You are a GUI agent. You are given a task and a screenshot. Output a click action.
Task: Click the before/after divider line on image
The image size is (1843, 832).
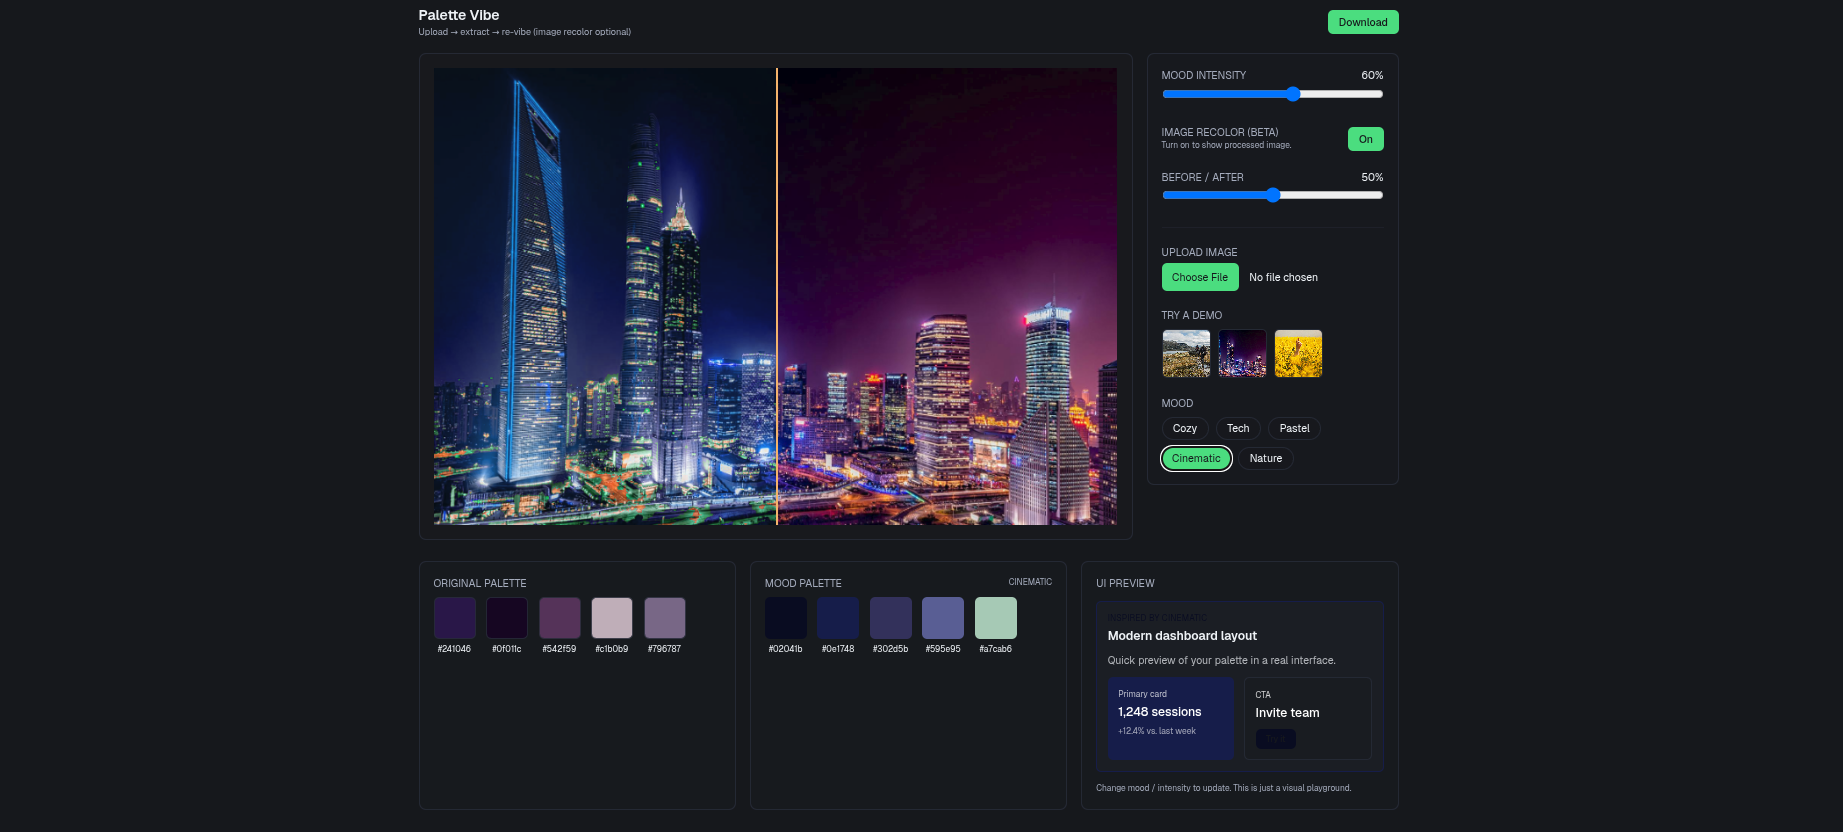[x=777, y=296]
